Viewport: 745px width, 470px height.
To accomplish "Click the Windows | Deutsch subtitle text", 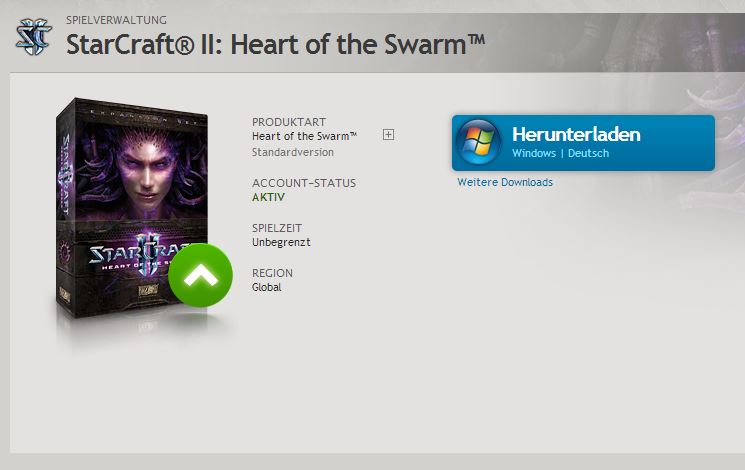I will coord(560,153).
